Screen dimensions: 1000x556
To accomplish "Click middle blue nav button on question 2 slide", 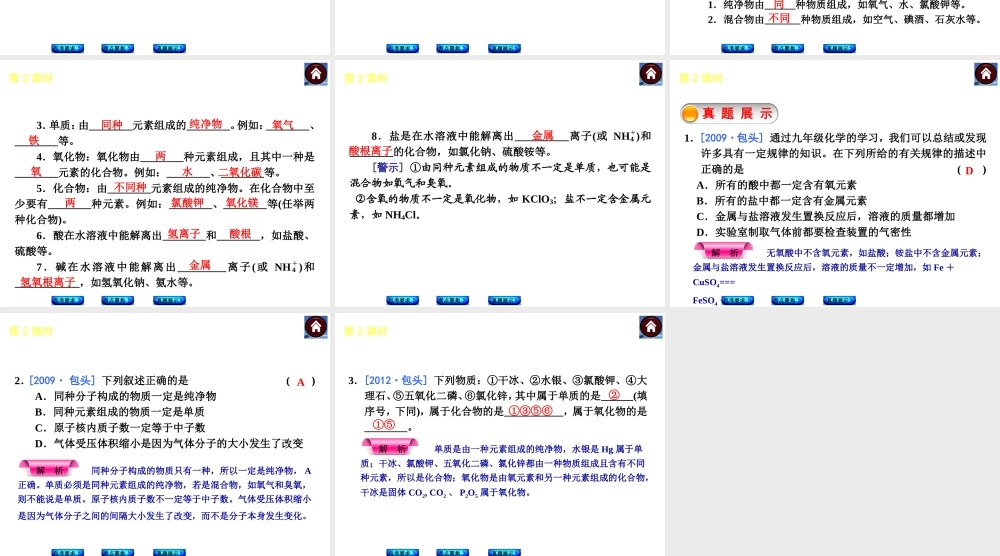I will point(118,552).
